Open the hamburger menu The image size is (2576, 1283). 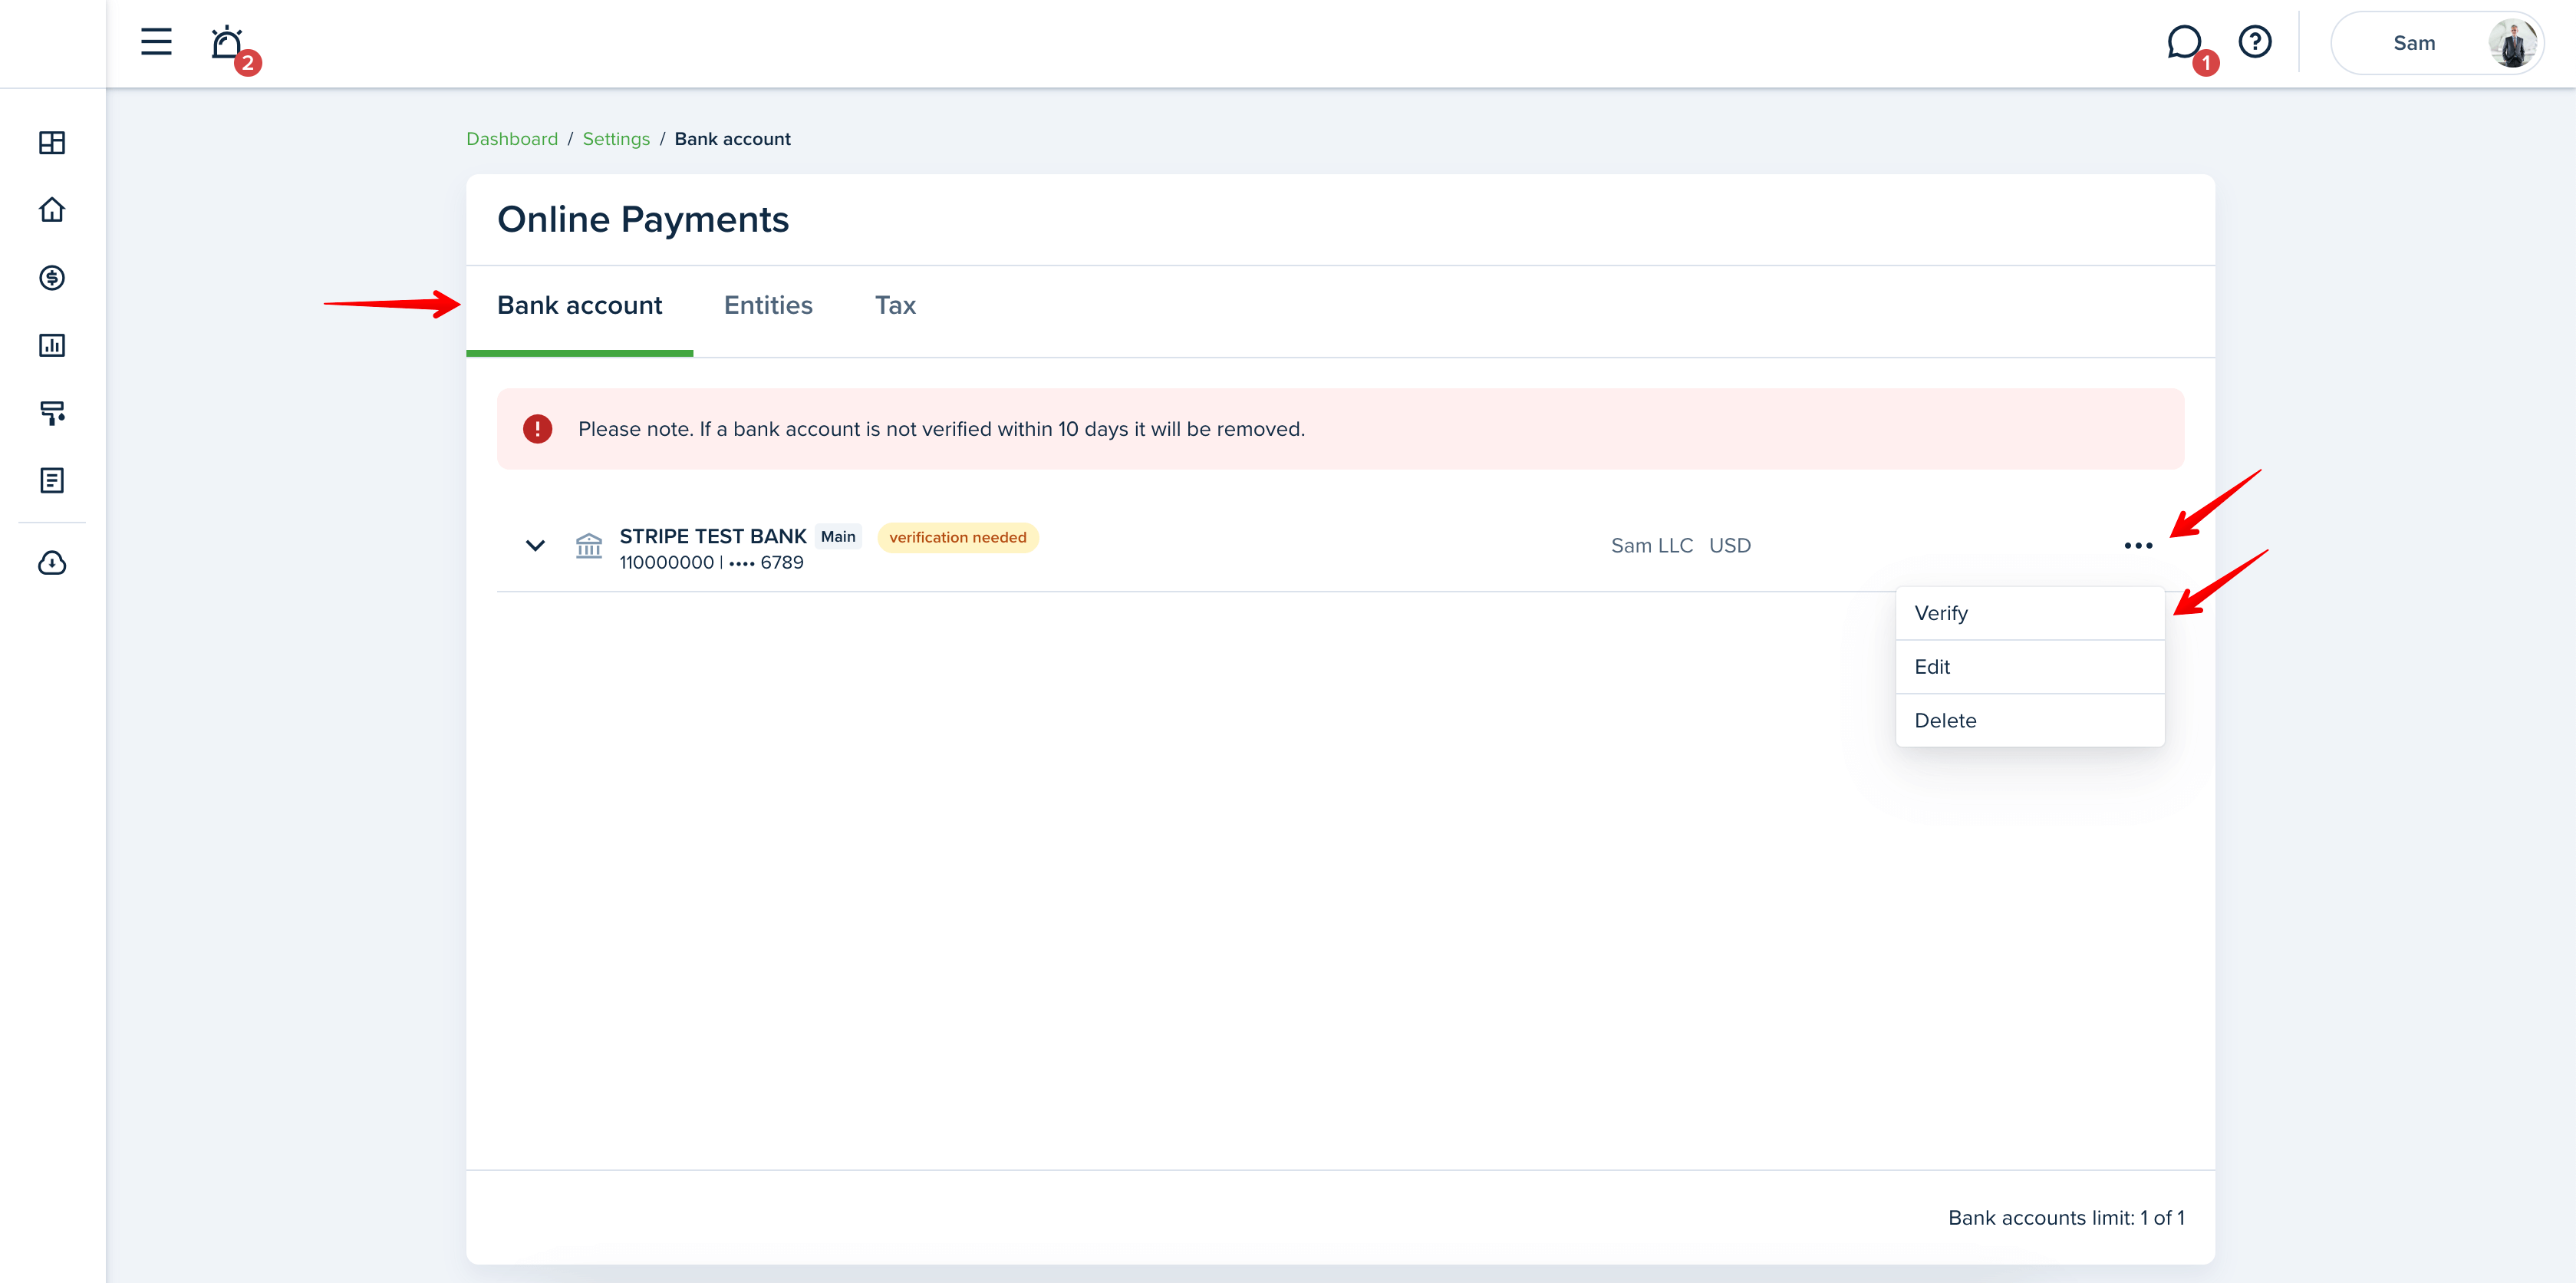[x=156, y=42]
